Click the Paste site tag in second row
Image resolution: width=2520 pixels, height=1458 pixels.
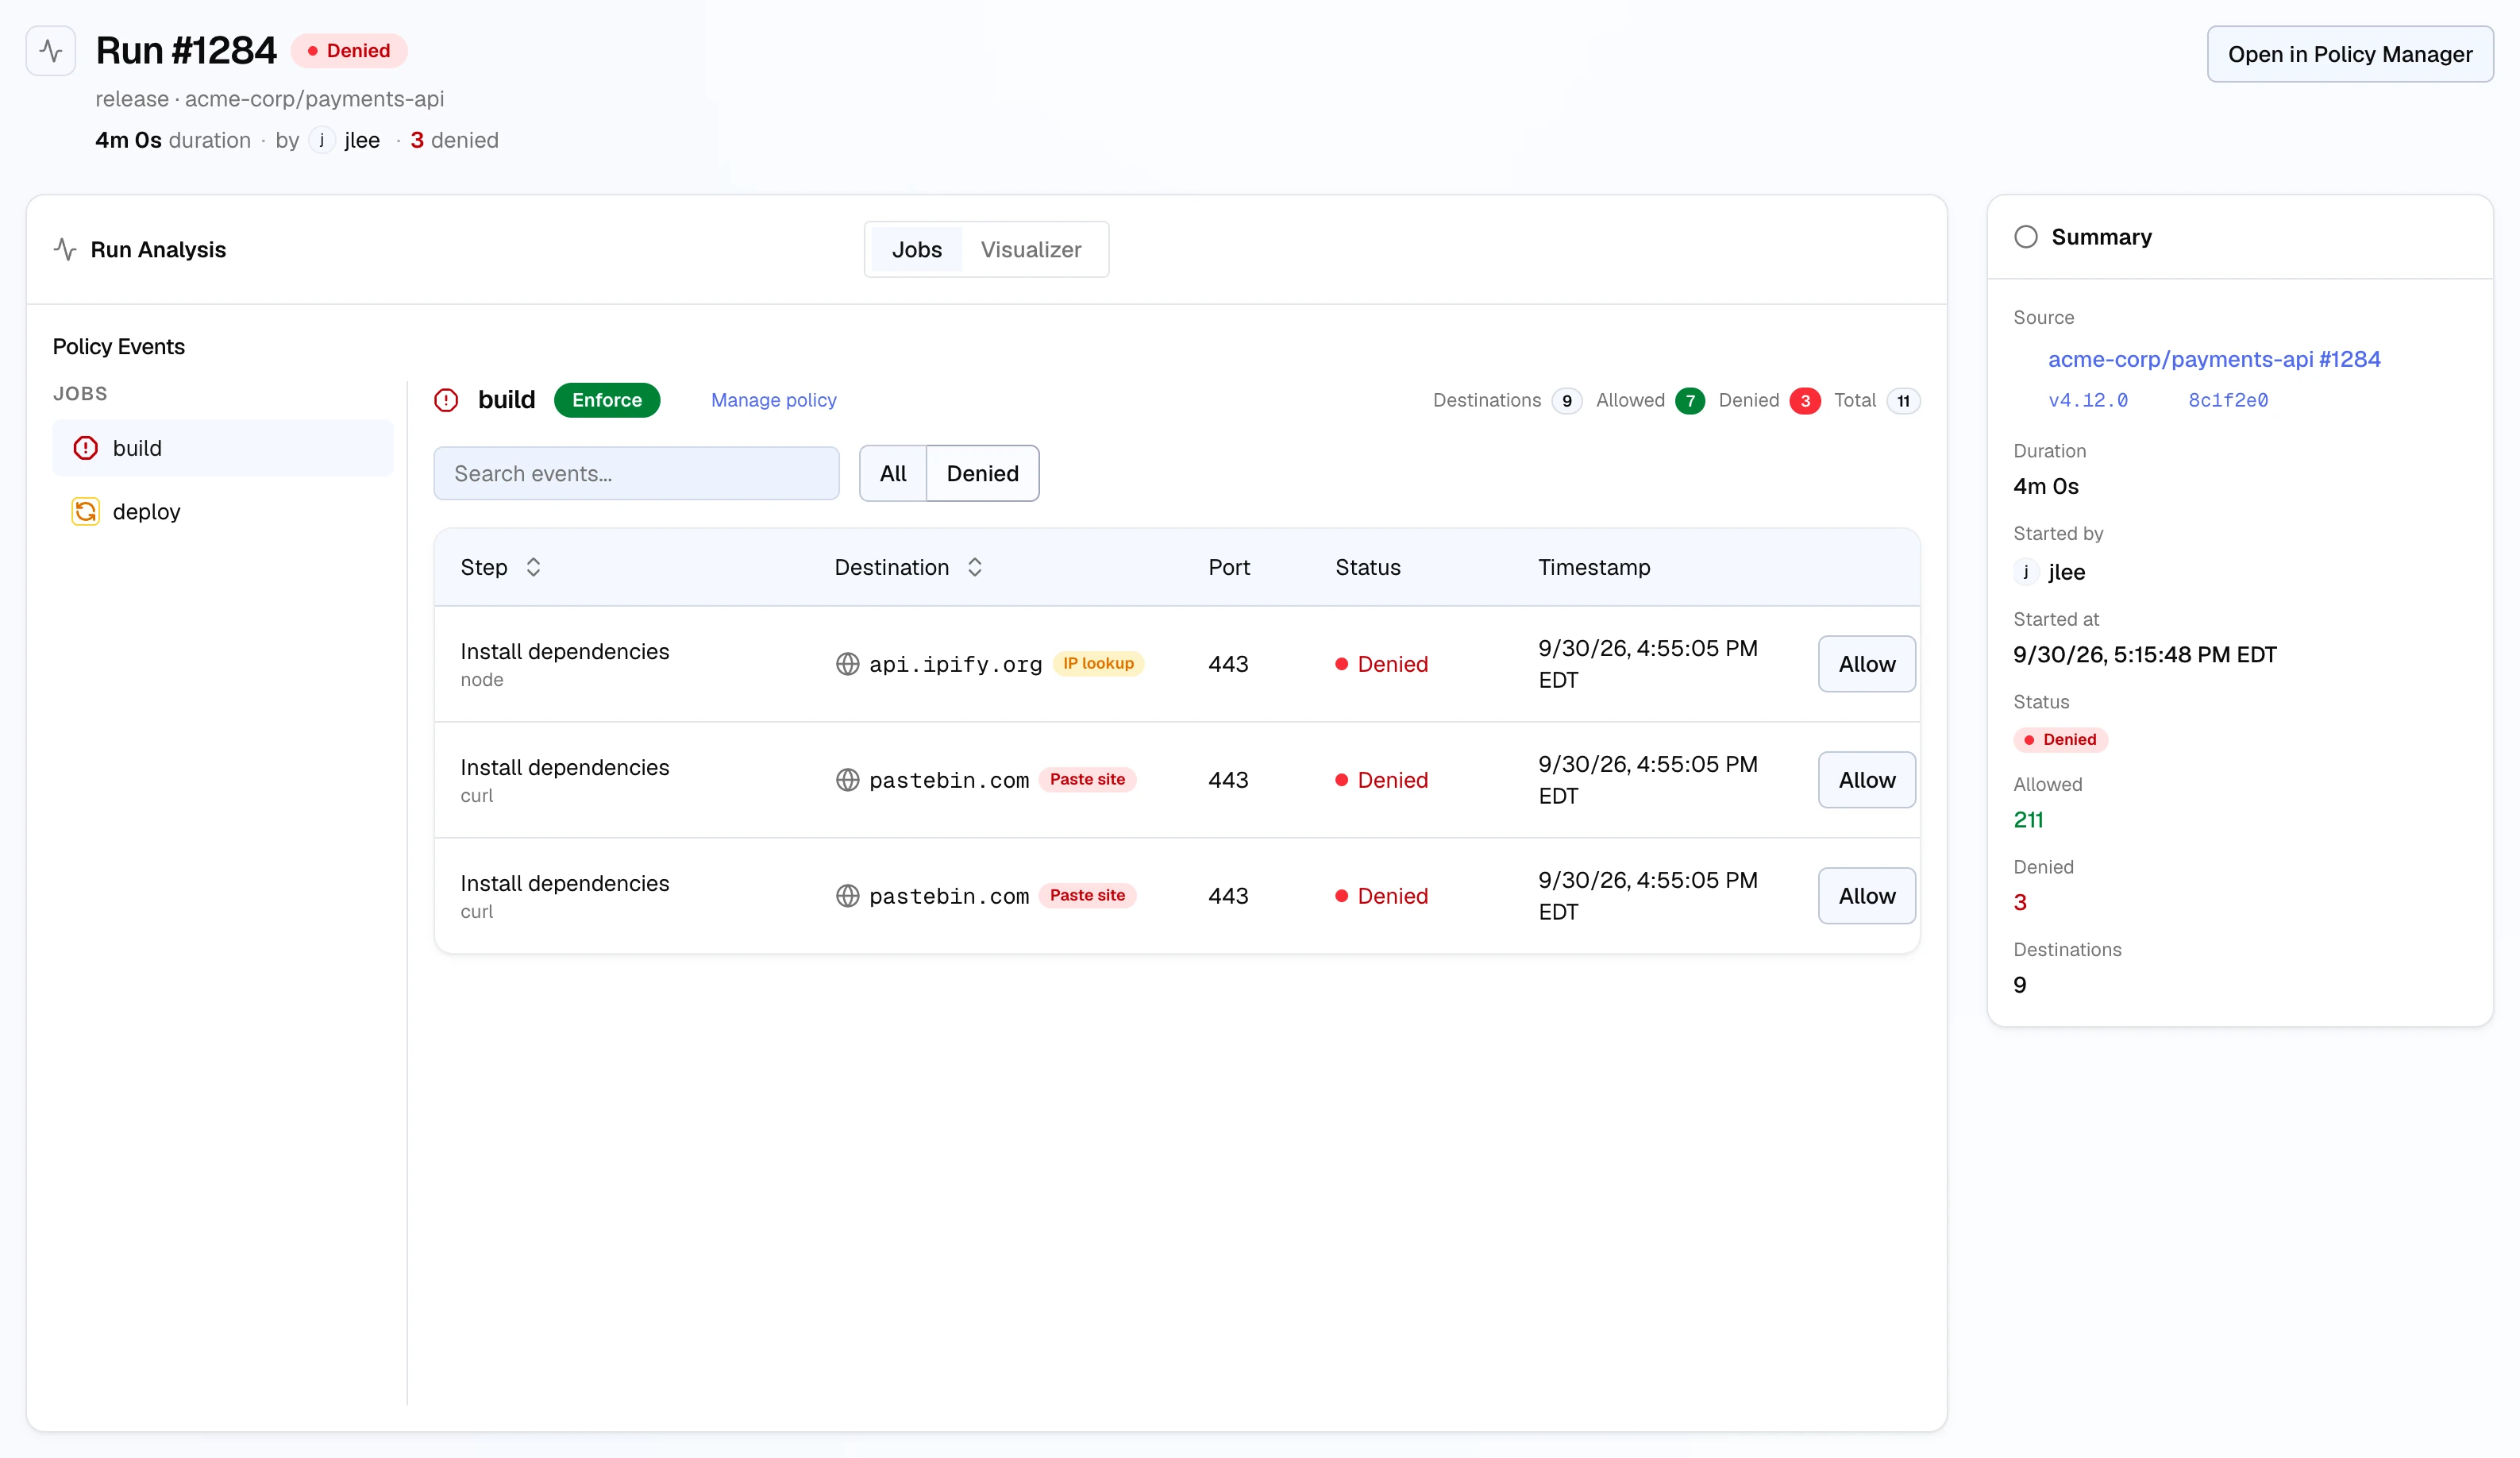[1087, 780]
